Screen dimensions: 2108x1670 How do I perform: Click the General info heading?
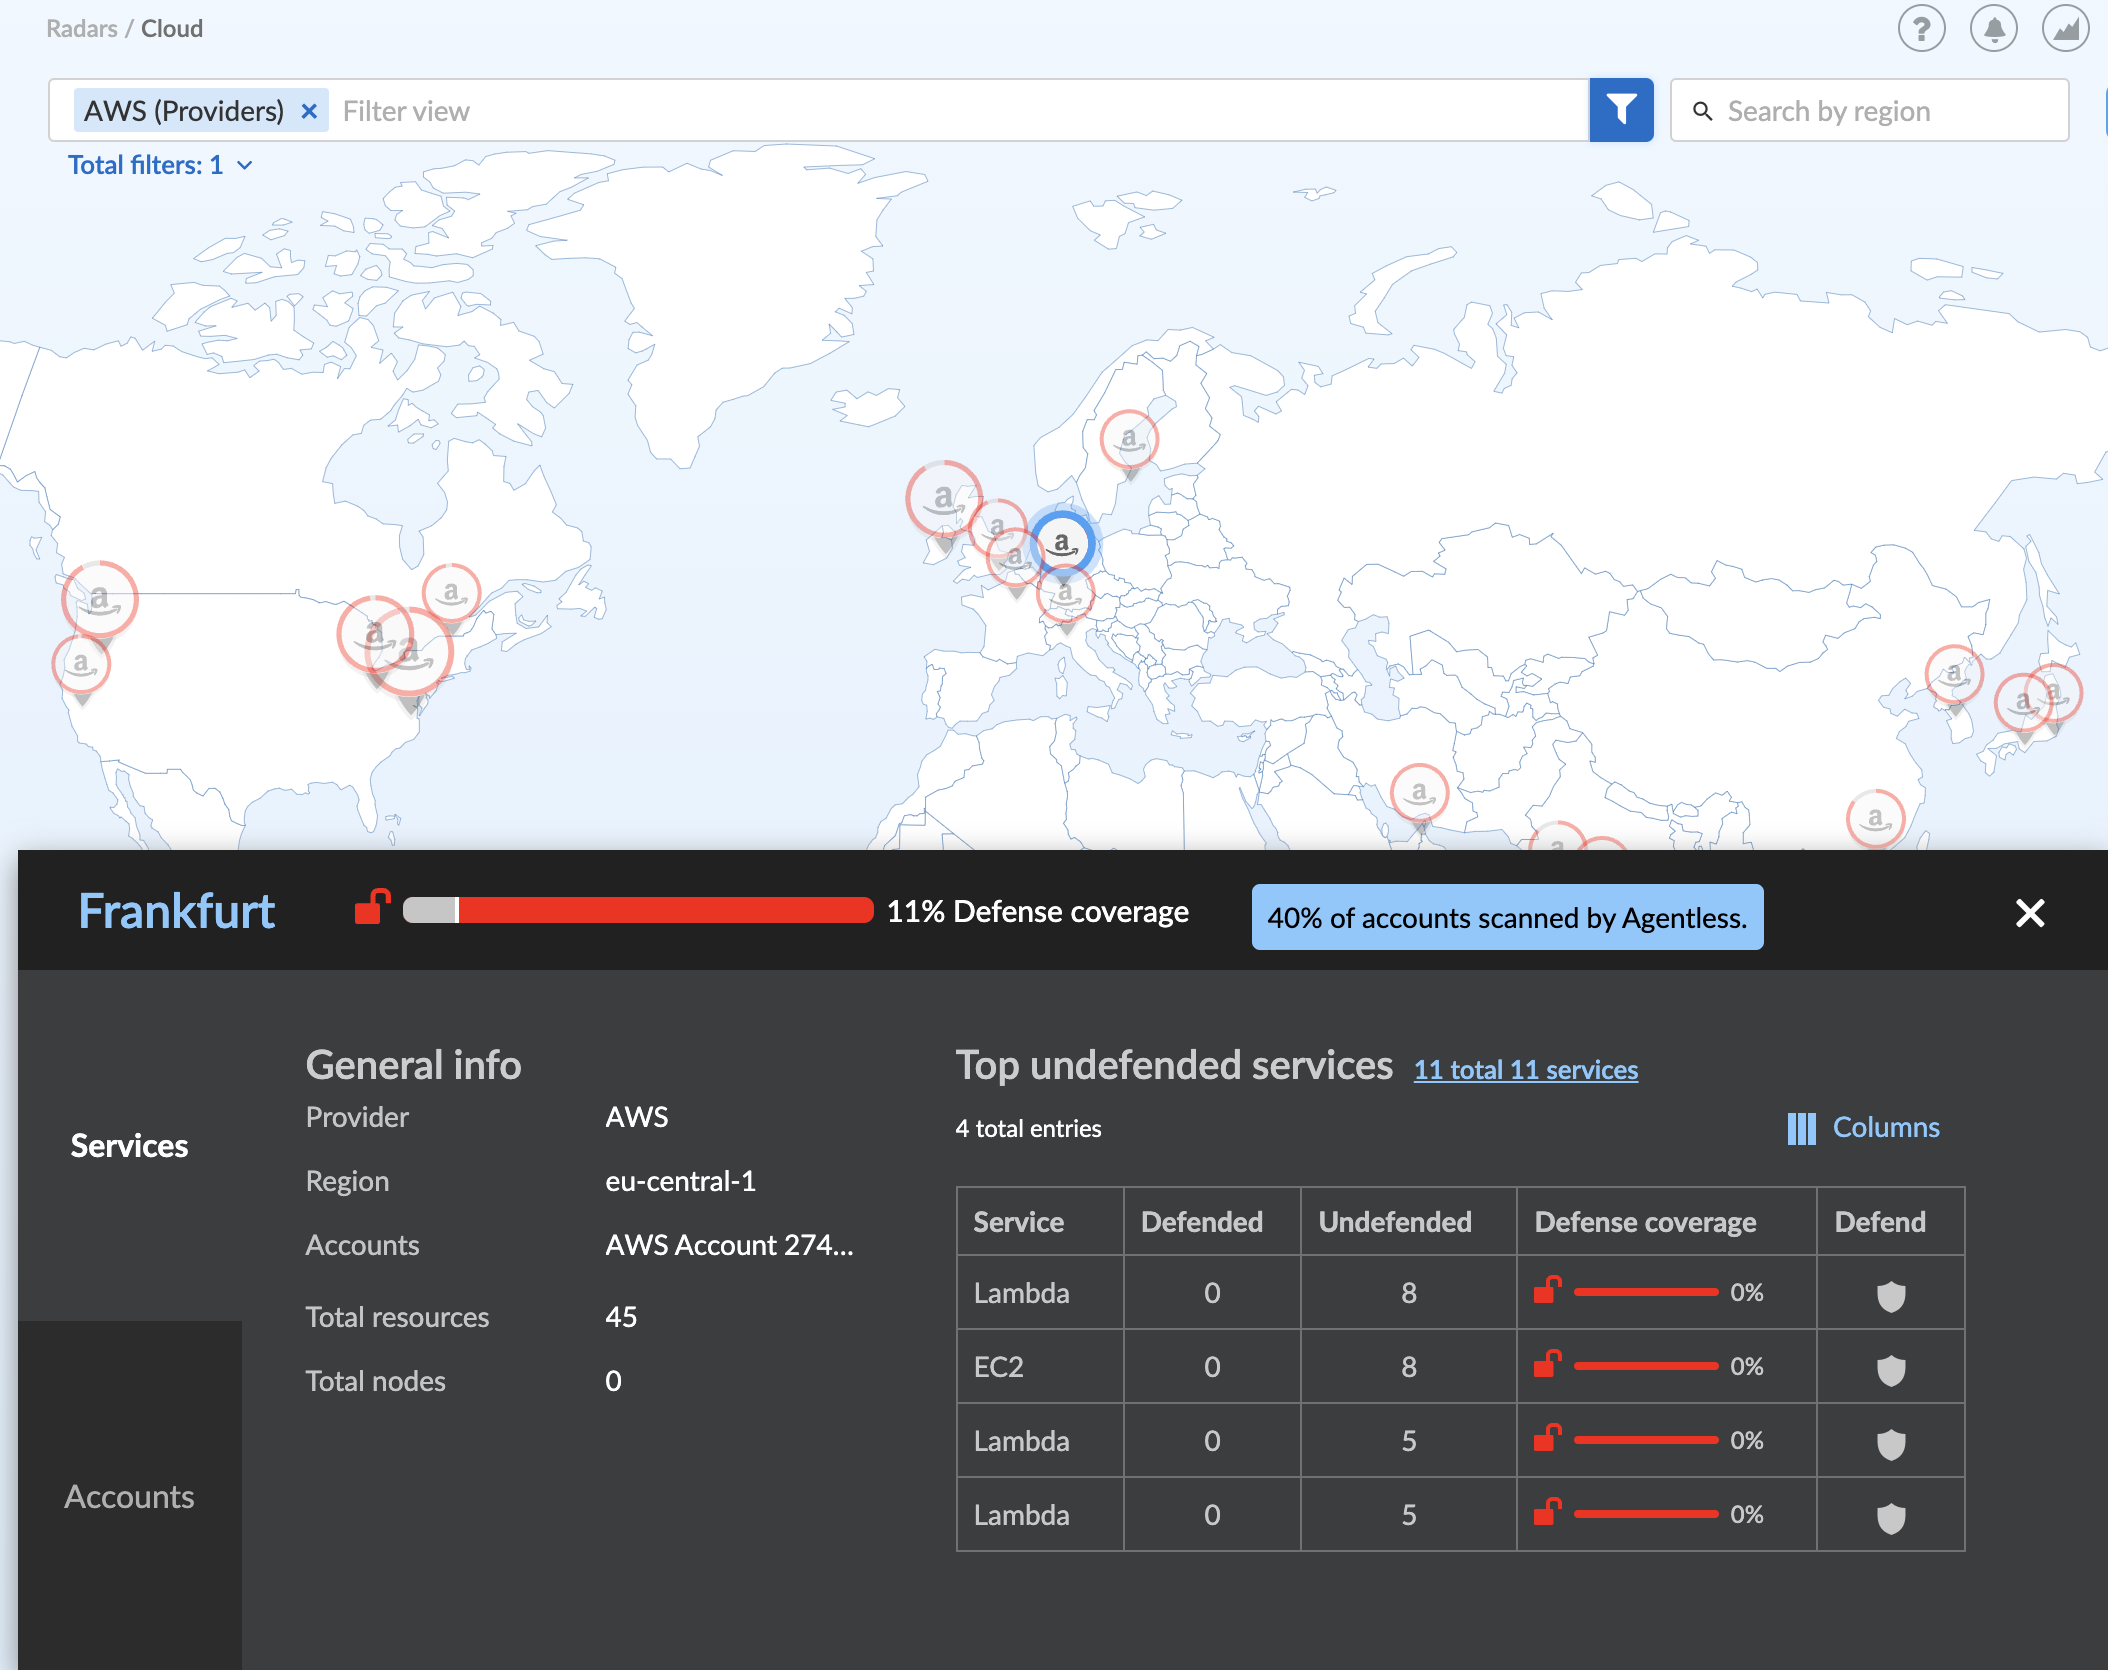point(413,1065)
